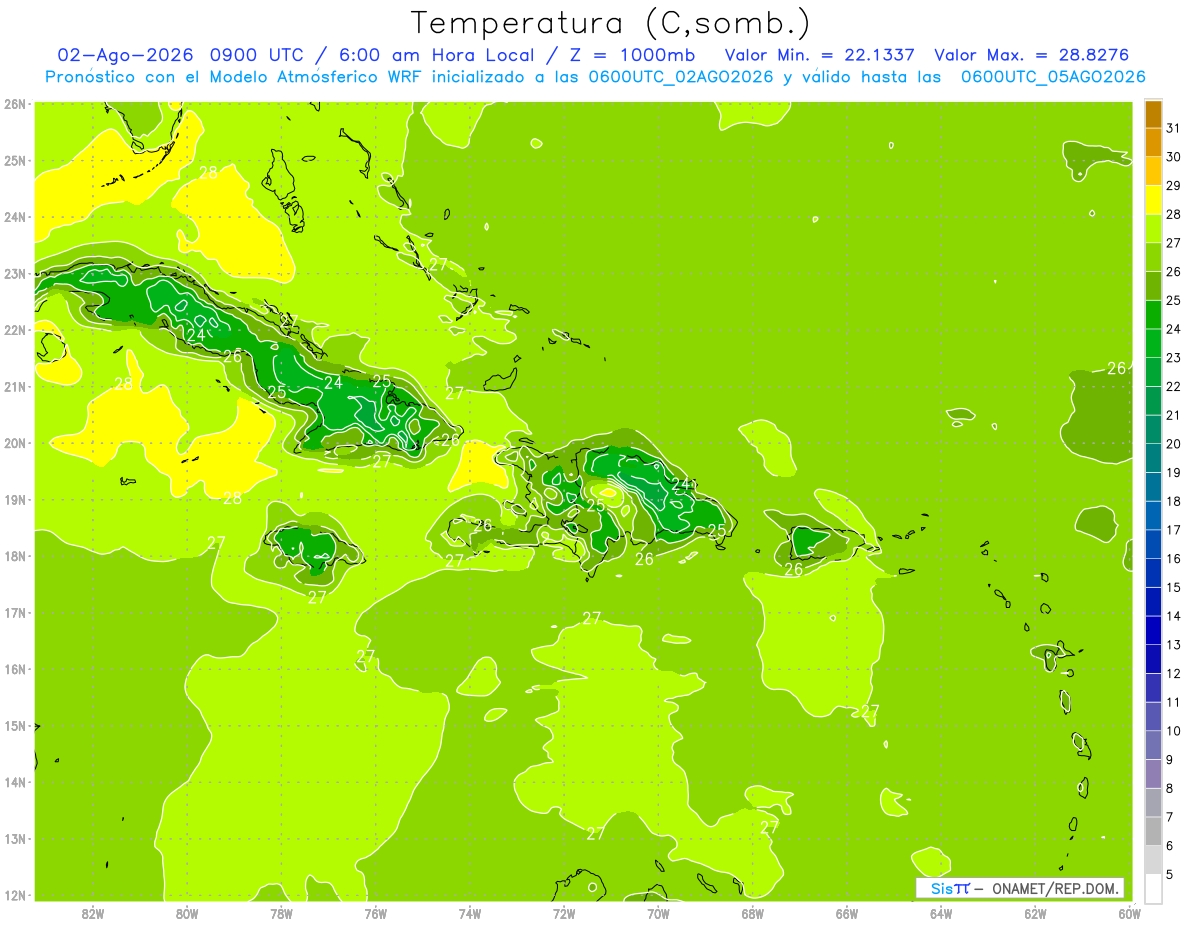
Task: Click the '19N' latitude axis label
Action: (15, 499)
